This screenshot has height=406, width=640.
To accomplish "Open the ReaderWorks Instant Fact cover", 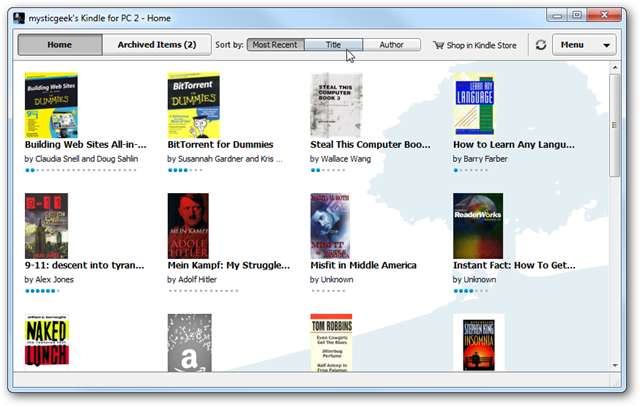I will (x=478, y=226).
